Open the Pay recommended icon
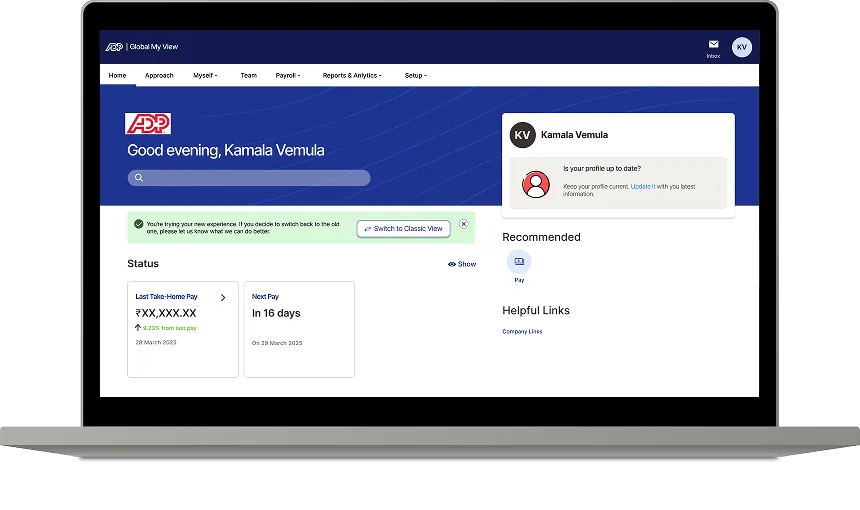Image resolution: width=860 pixels, height=510 pixels. (519, 262)
